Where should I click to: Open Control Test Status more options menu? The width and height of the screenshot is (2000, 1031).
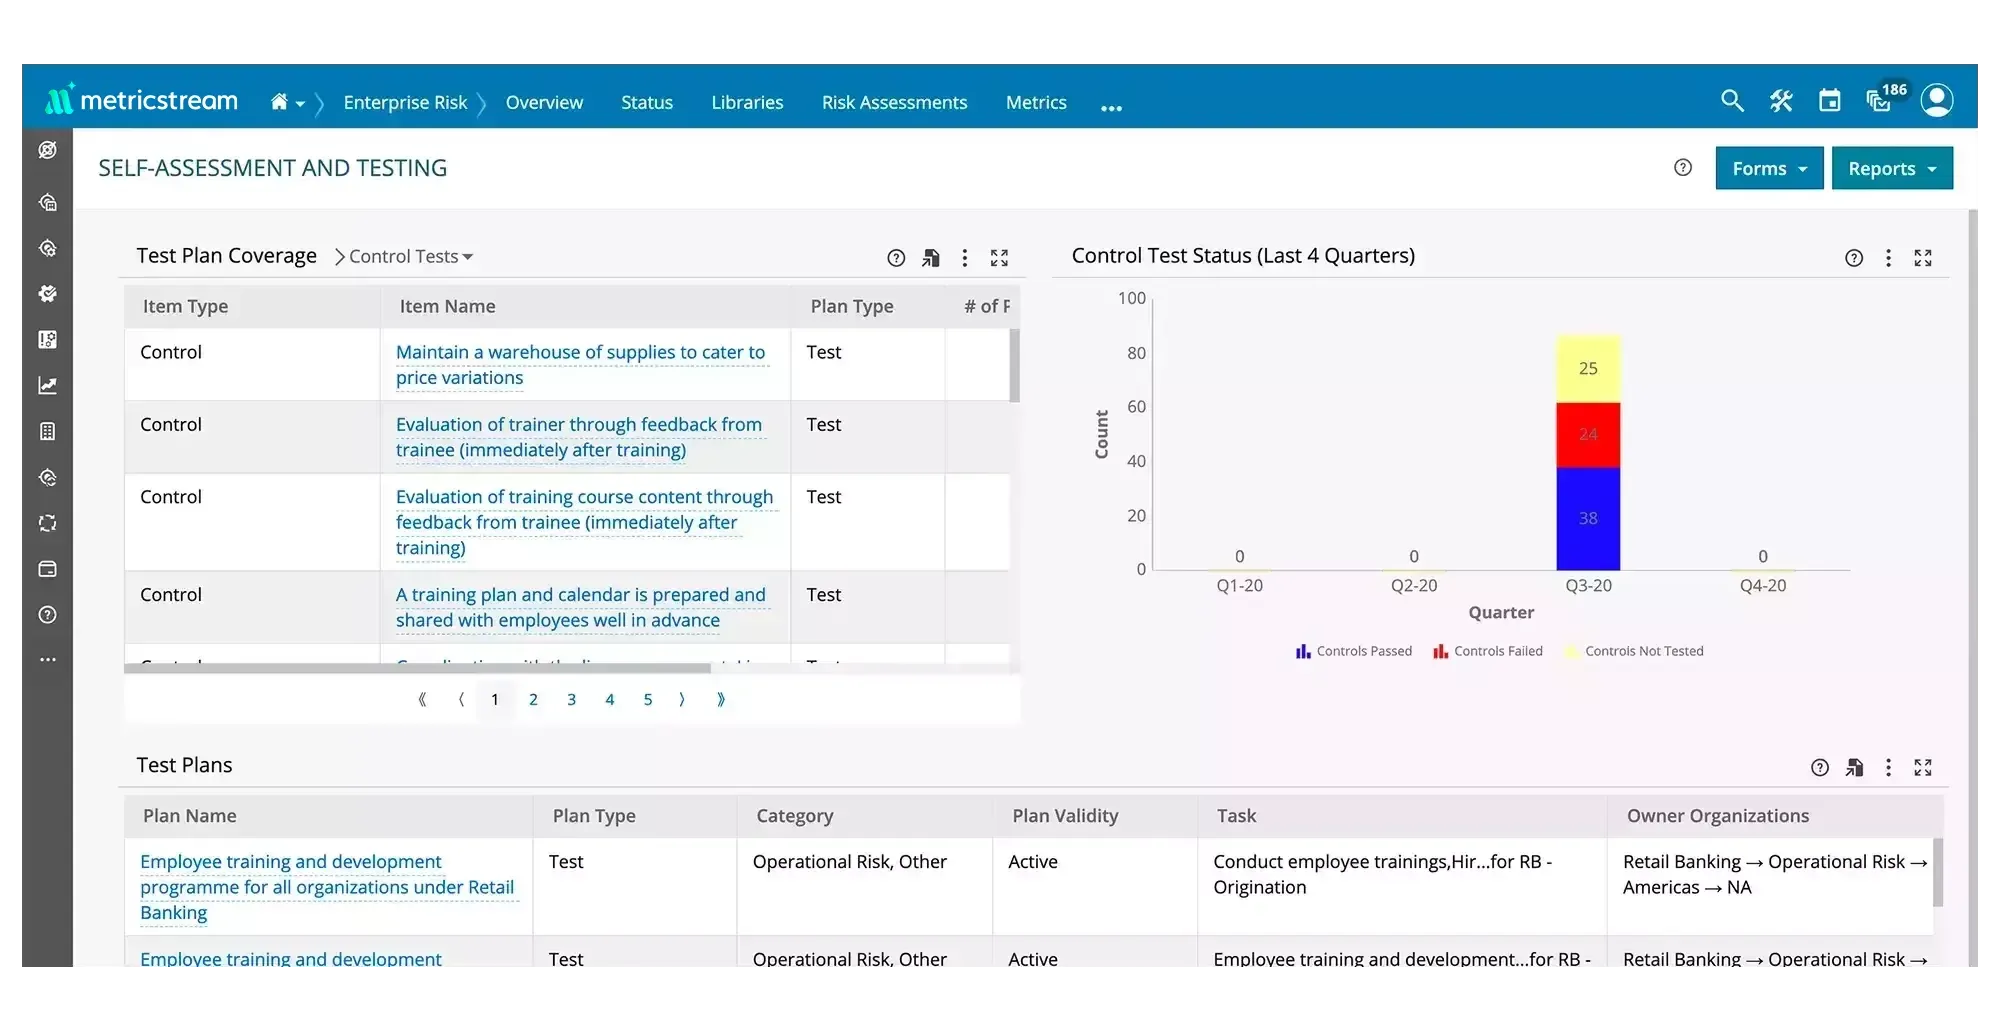click(1888, 258)
